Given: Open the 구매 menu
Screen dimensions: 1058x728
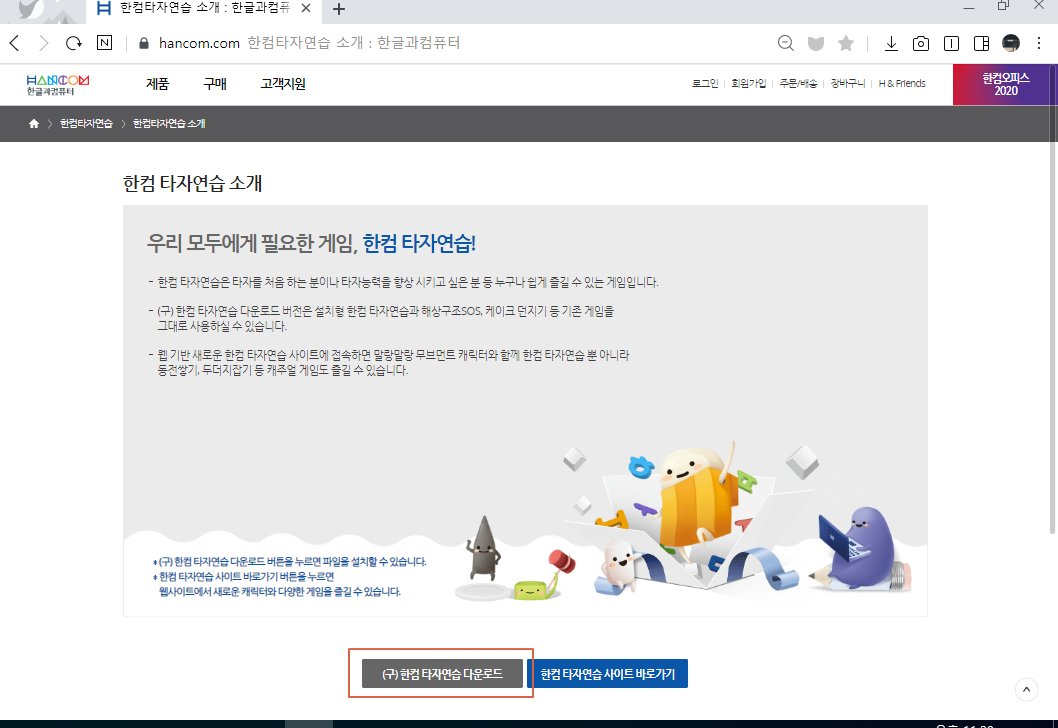Looking at the screenshot, I should 215,84.
